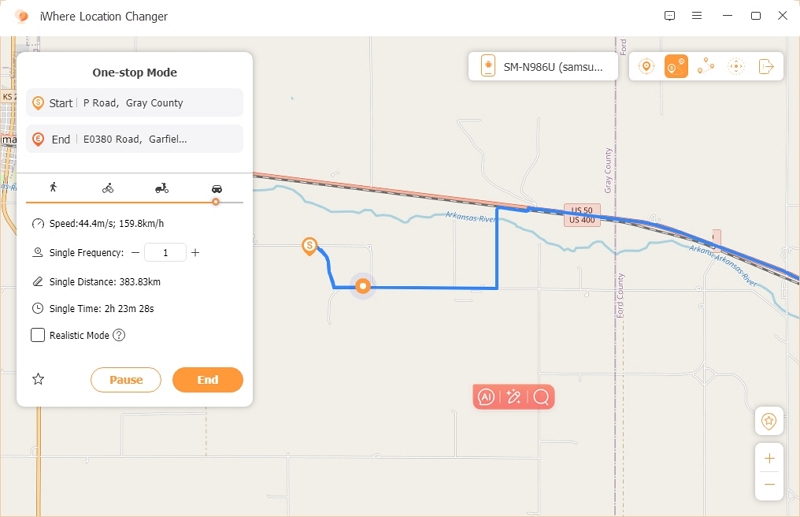Click the exit/export icon in toolbar
800x517 pixels.
point(766,66)
